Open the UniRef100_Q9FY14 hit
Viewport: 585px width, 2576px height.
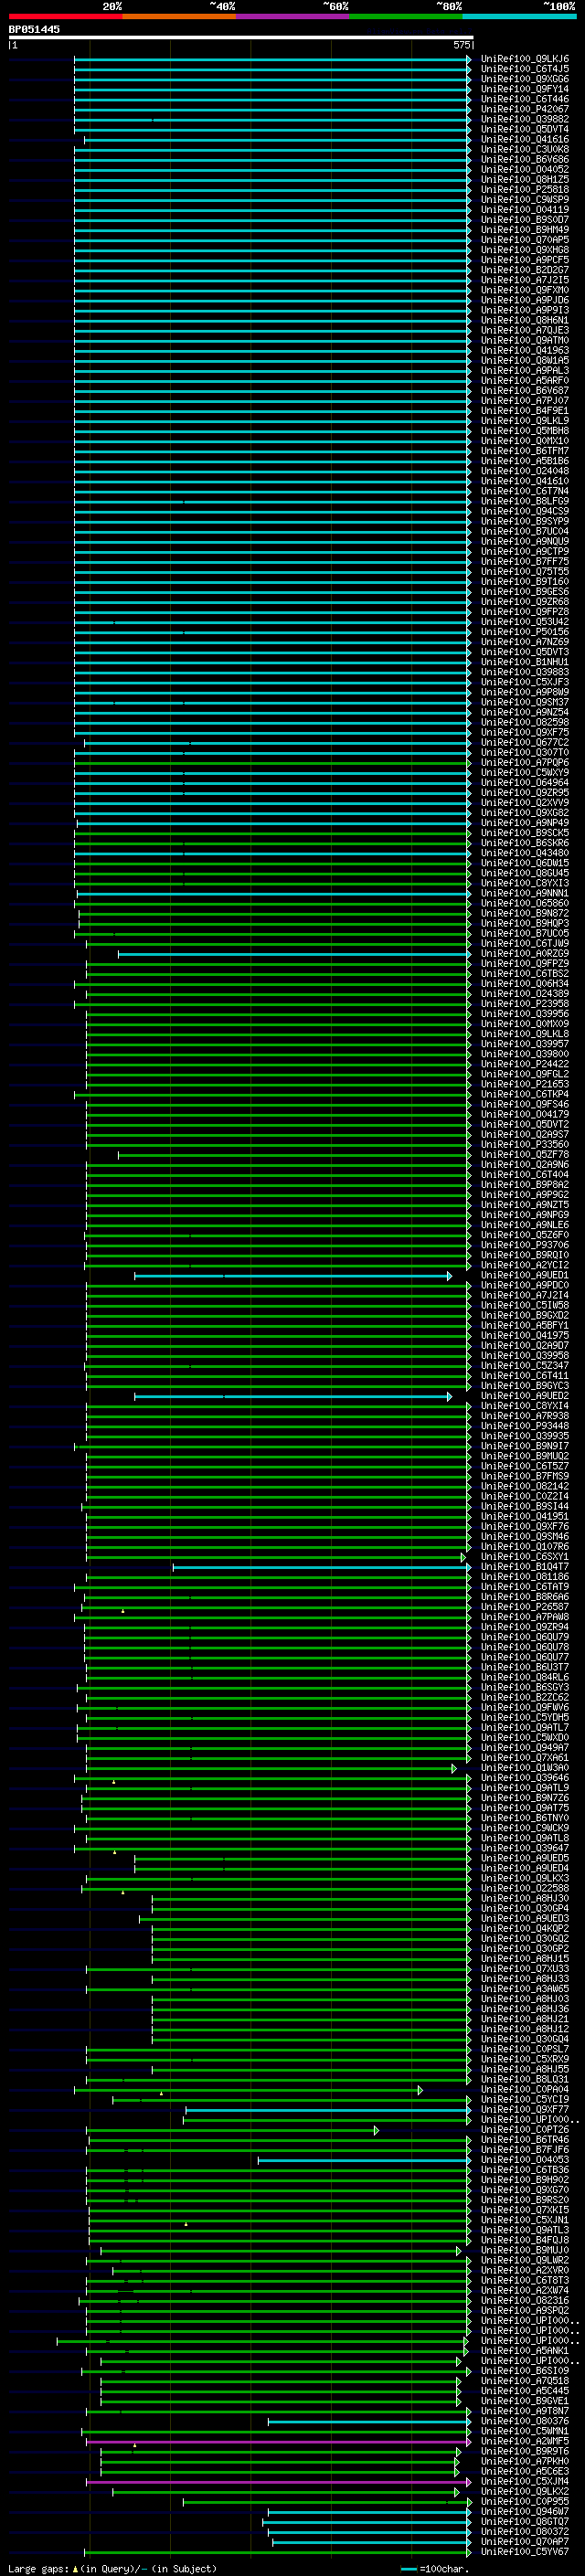(525, 89)
